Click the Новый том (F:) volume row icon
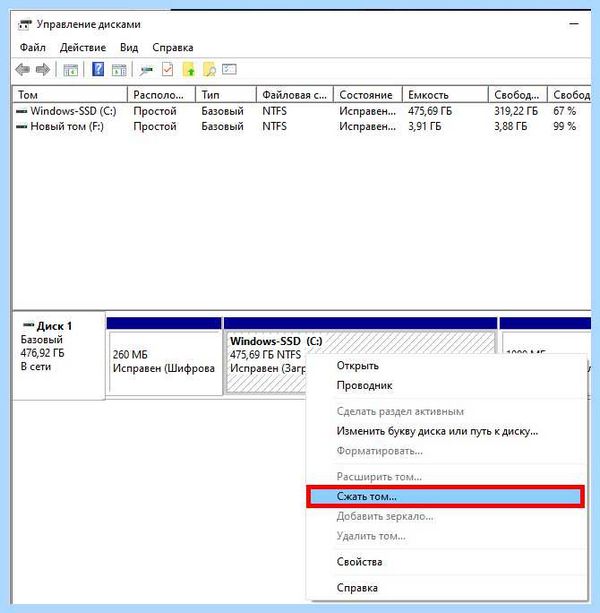The image size is (600, 613). click(22, 126)
